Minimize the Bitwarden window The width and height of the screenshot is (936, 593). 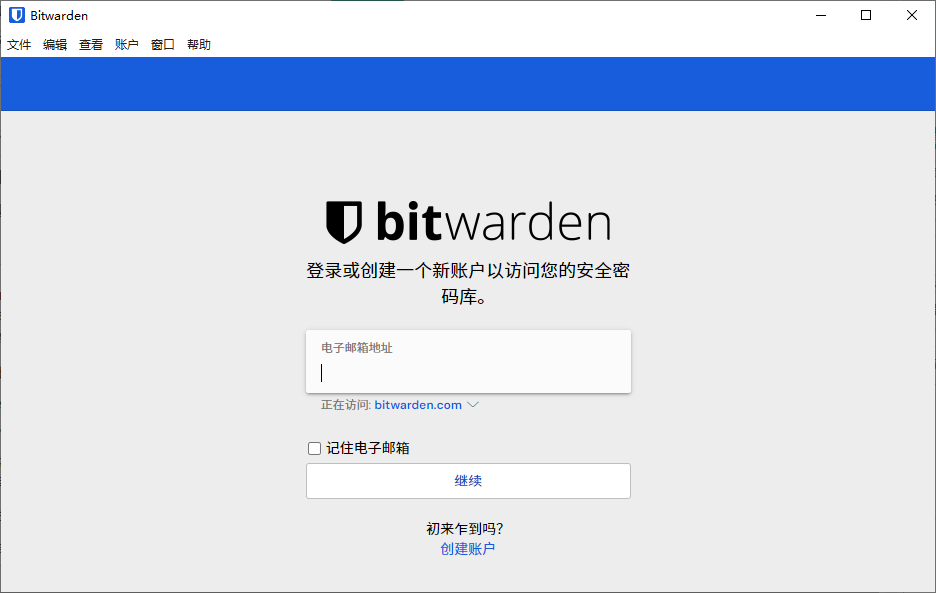(x=821, y=16)
